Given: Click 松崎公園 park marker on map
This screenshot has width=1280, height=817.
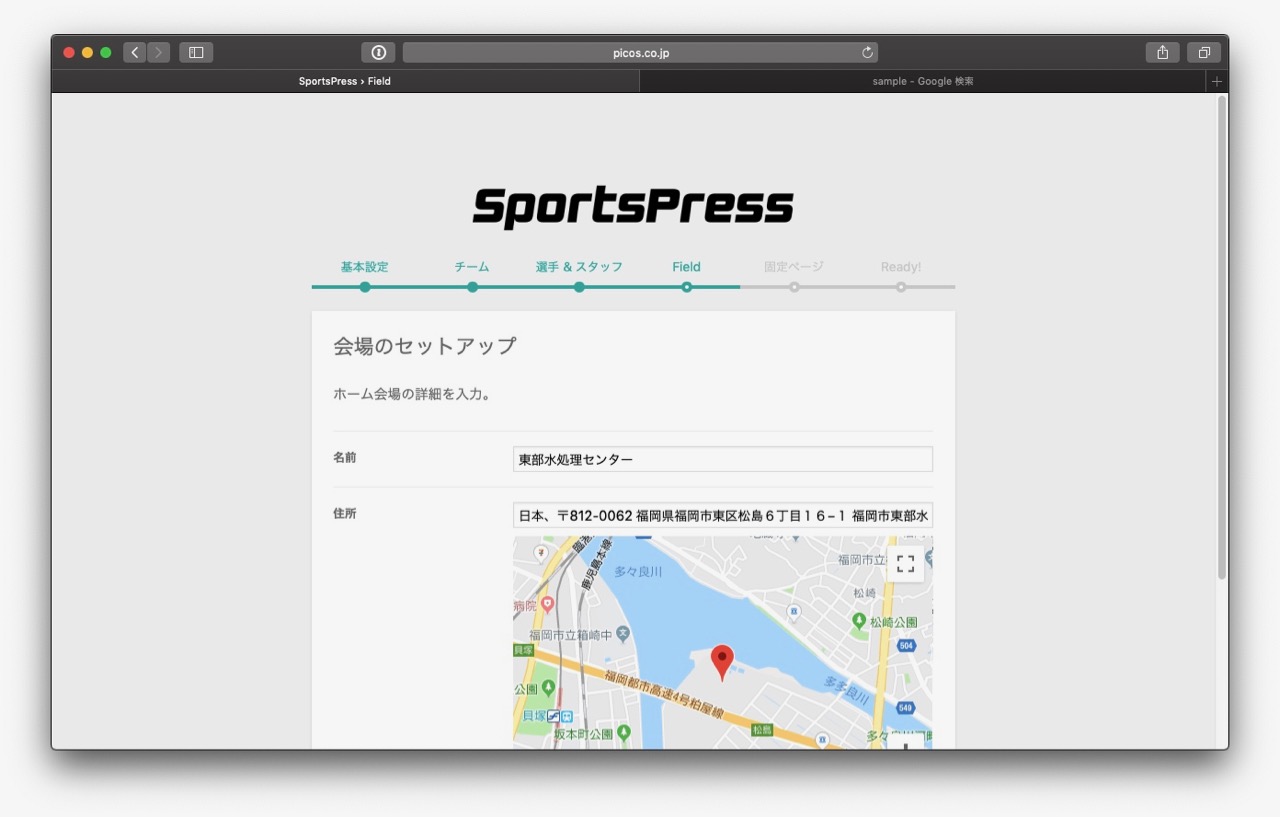Looking at the screenshot, I should (859, 621).
